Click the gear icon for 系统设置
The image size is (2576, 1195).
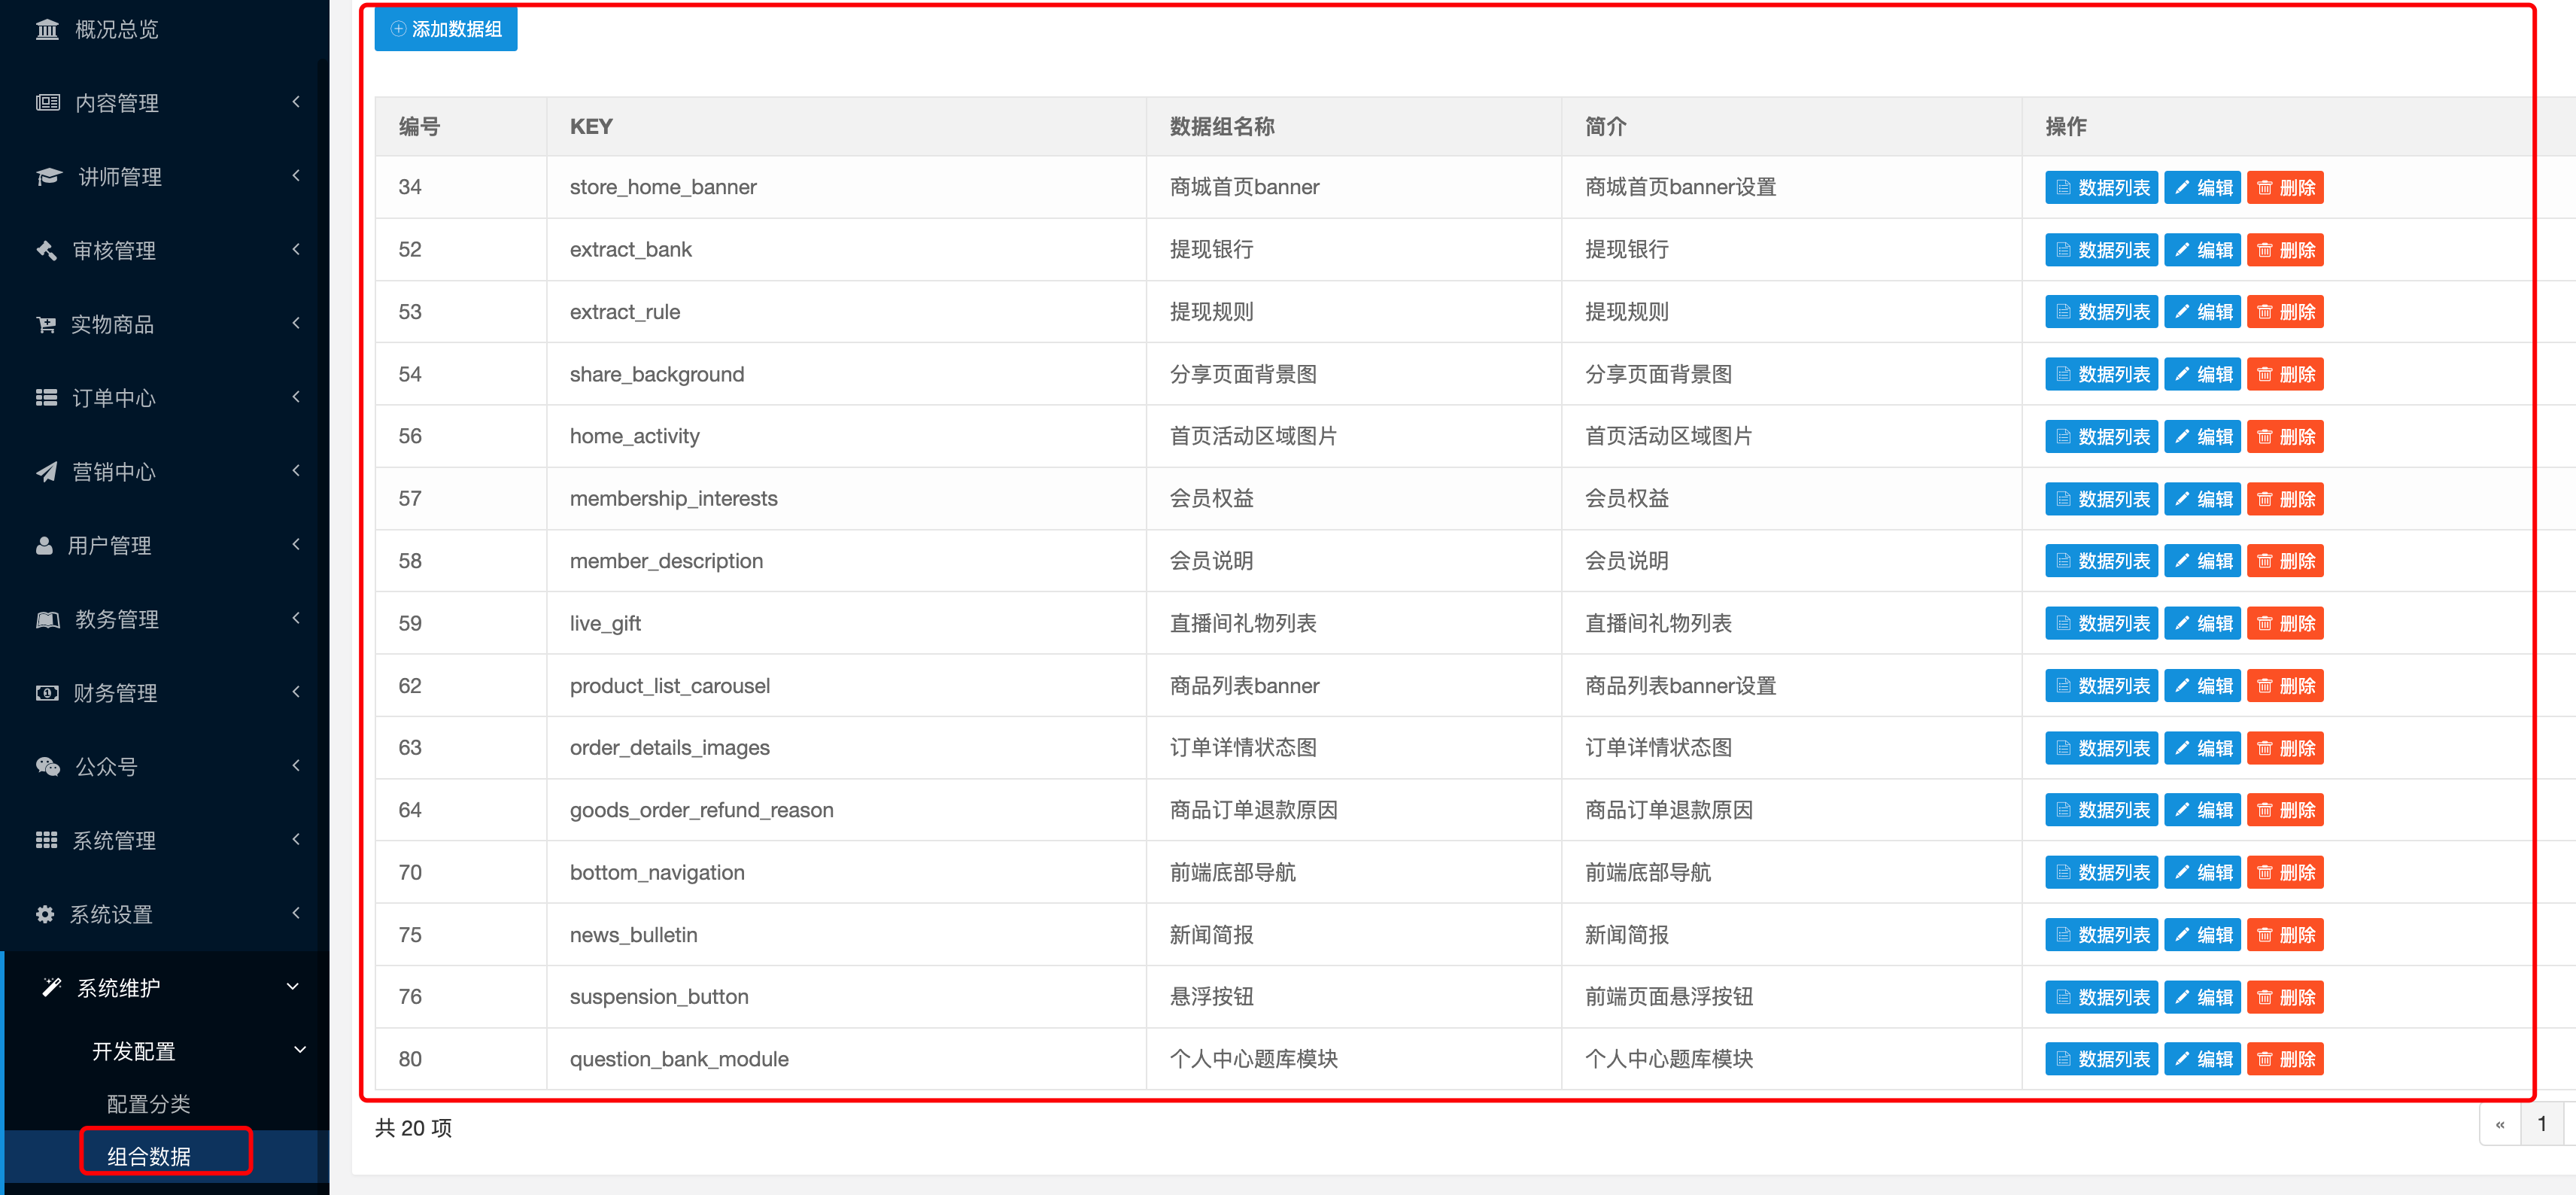point(45,914)
